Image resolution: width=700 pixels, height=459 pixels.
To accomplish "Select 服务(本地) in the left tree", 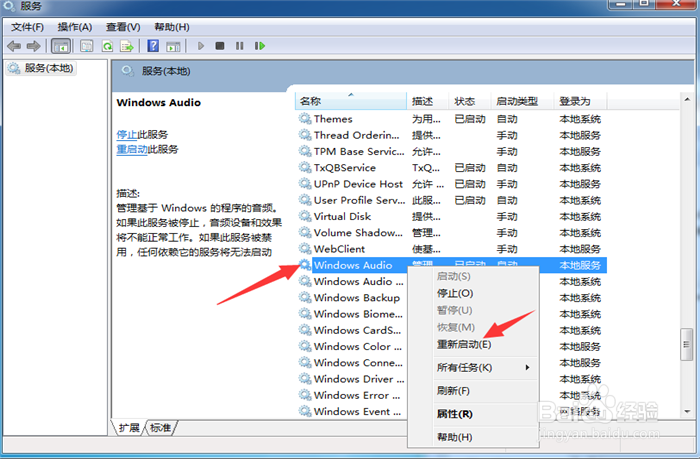I will (41, 68).
